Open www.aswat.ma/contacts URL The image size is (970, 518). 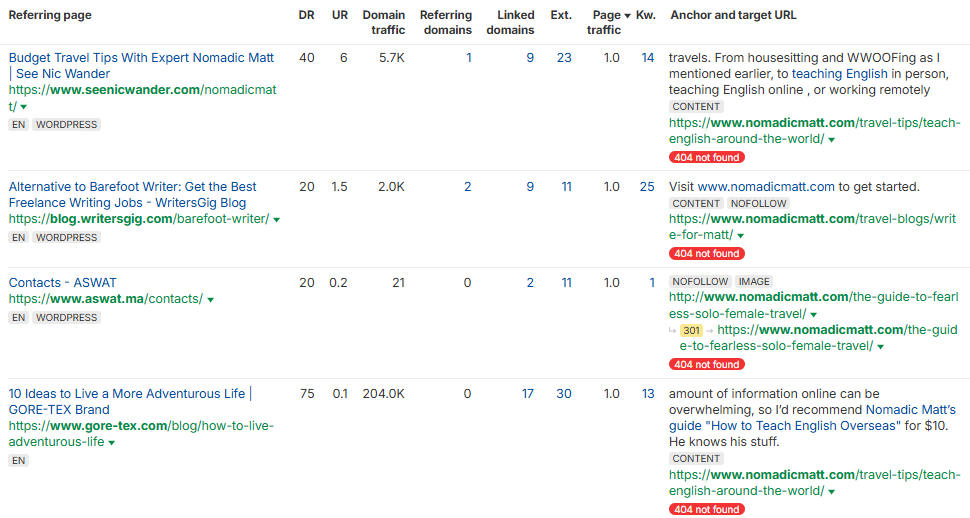tap(106, 299)
